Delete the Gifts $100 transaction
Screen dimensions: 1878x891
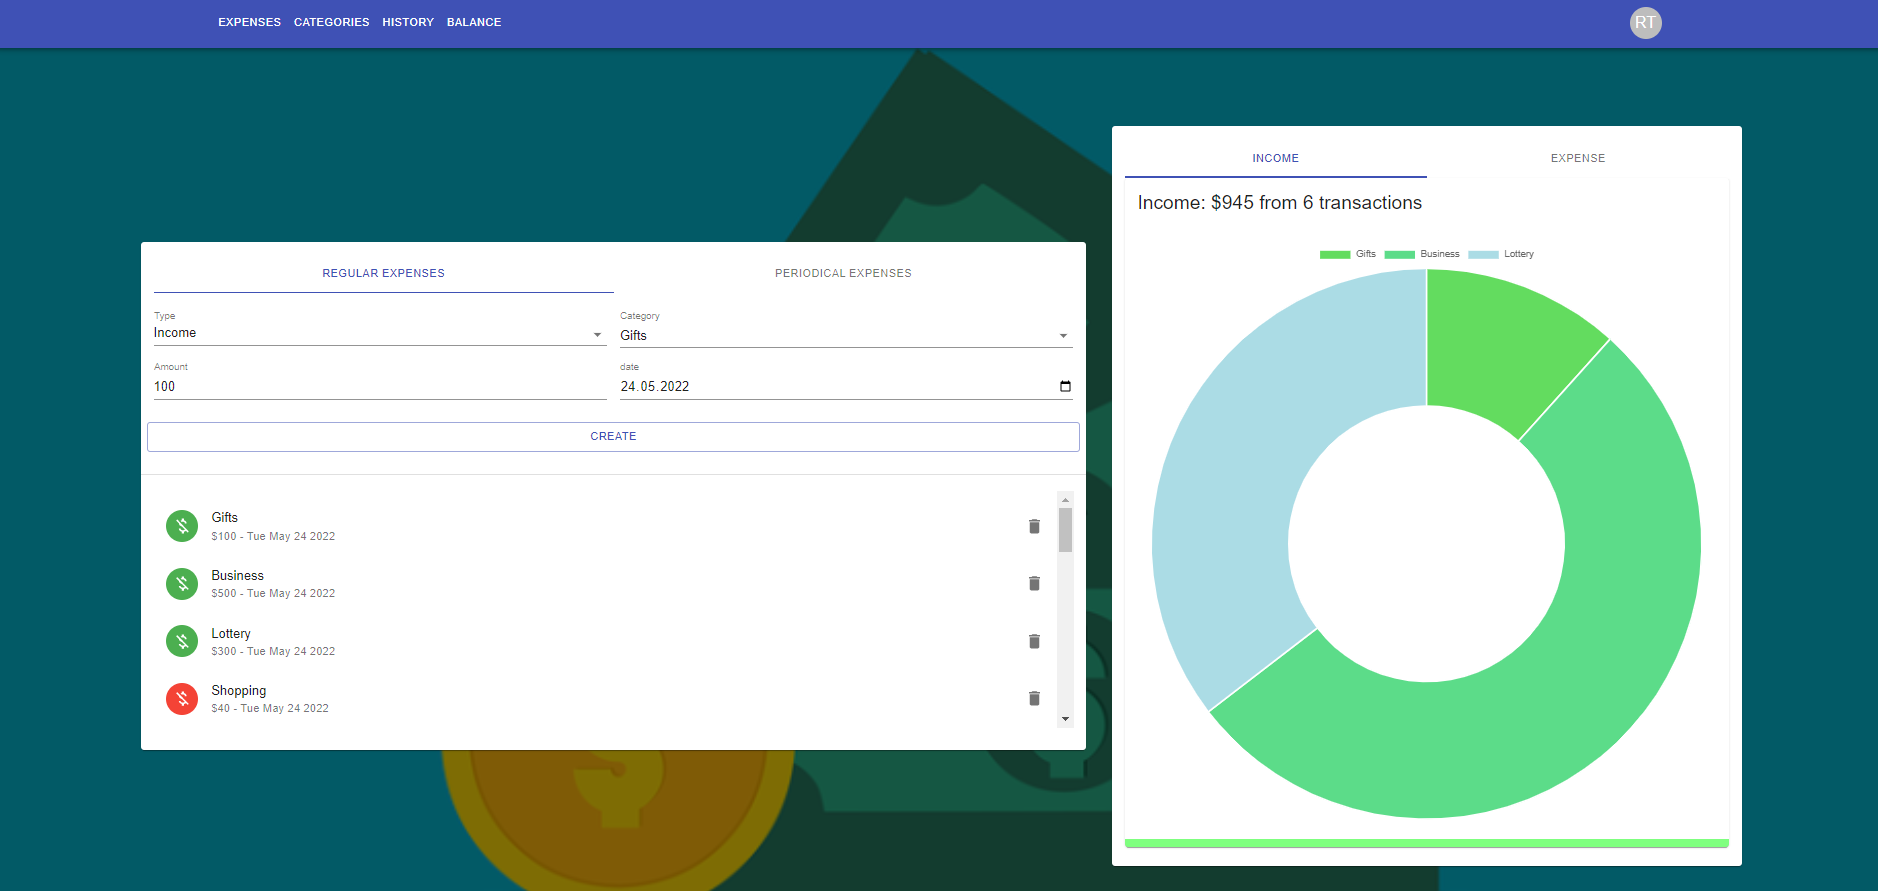pos(1034,526)
